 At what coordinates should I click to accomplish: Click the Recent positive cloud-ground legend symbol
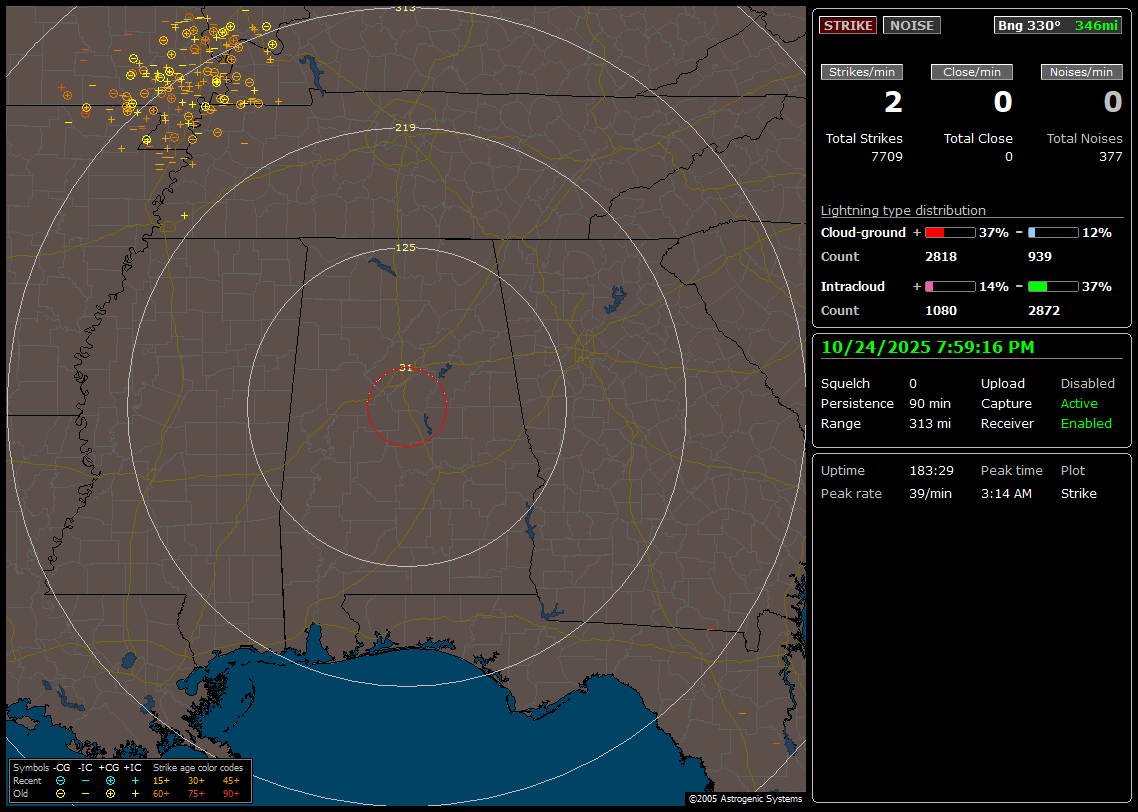pyautogui.click(x=110, y=780)
